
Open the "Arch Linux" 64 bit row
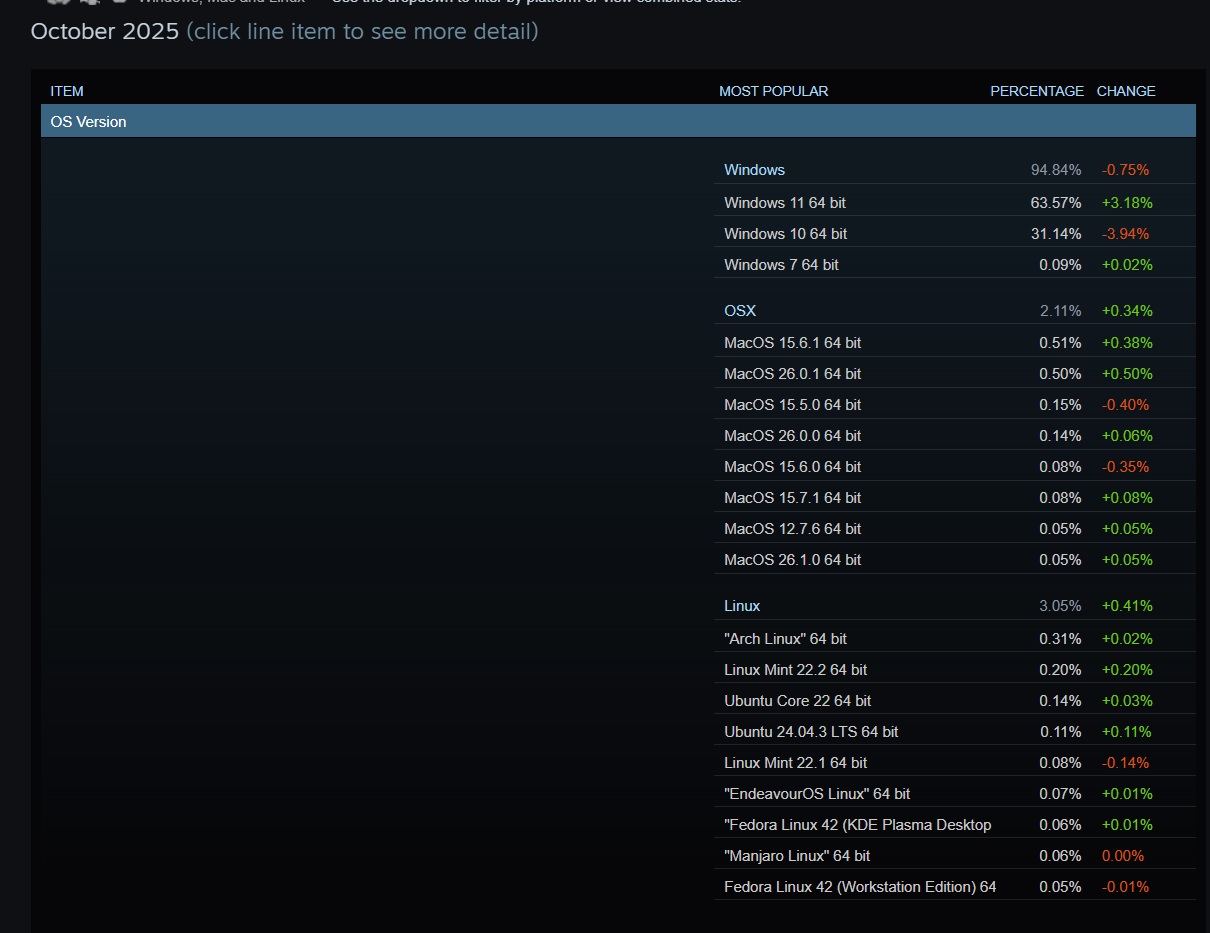pyautogui.click(x=784, y=639)
